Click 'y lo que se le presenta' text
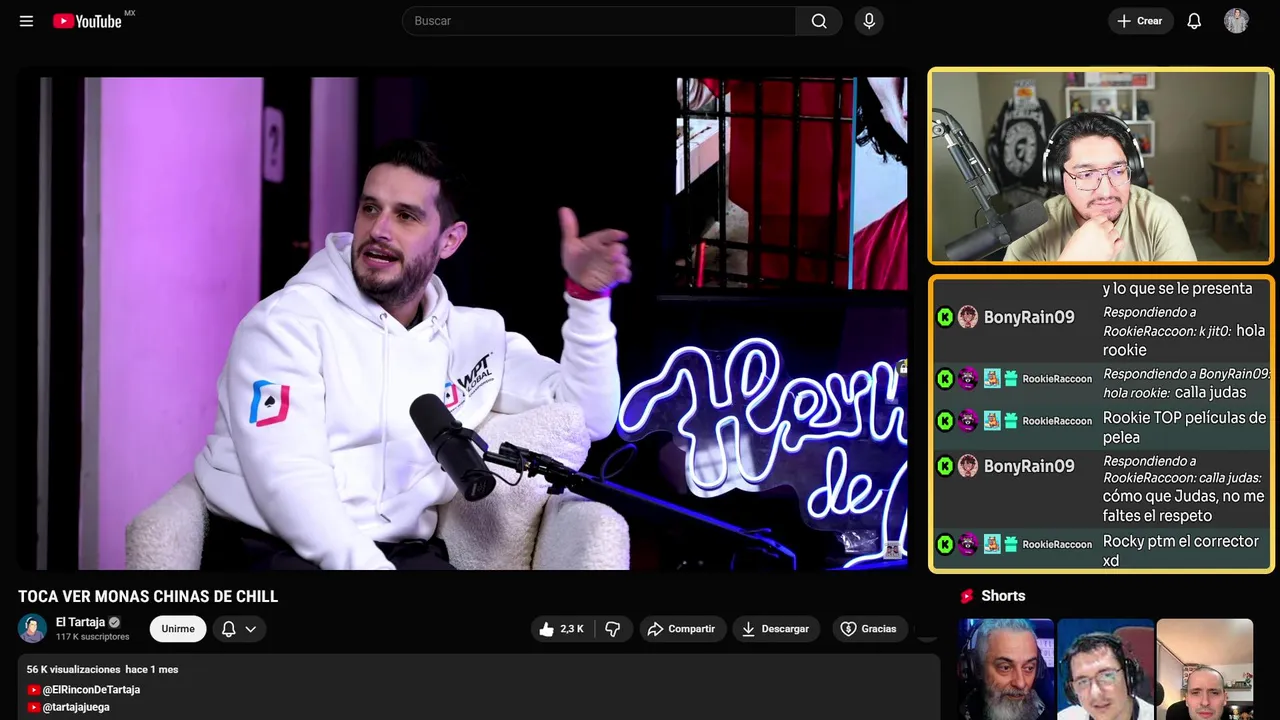The image size is (1280, 720). (x=1177, y=289)
